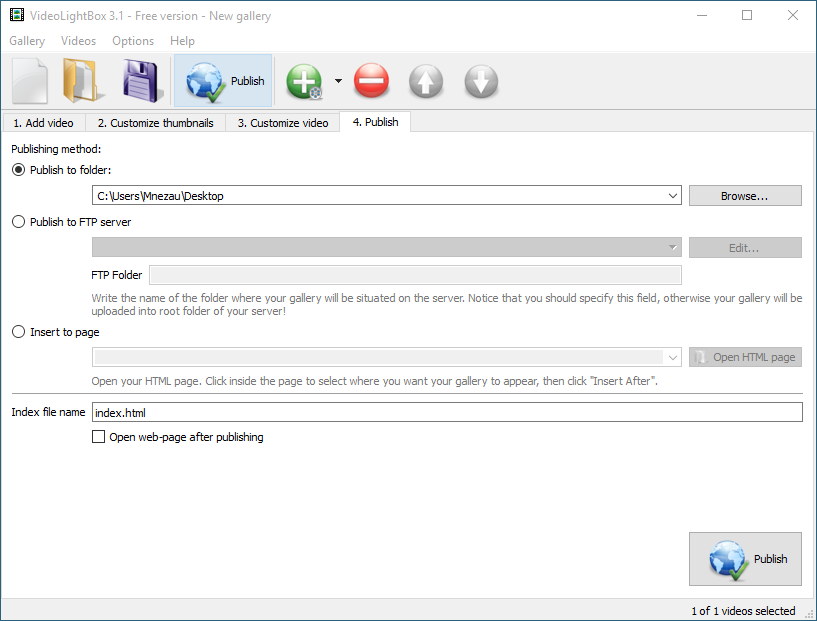Select the Publish to folder radio button
The height and width of the screenshot is (621, 817).
pyautogui.click(x=18, y=170)
